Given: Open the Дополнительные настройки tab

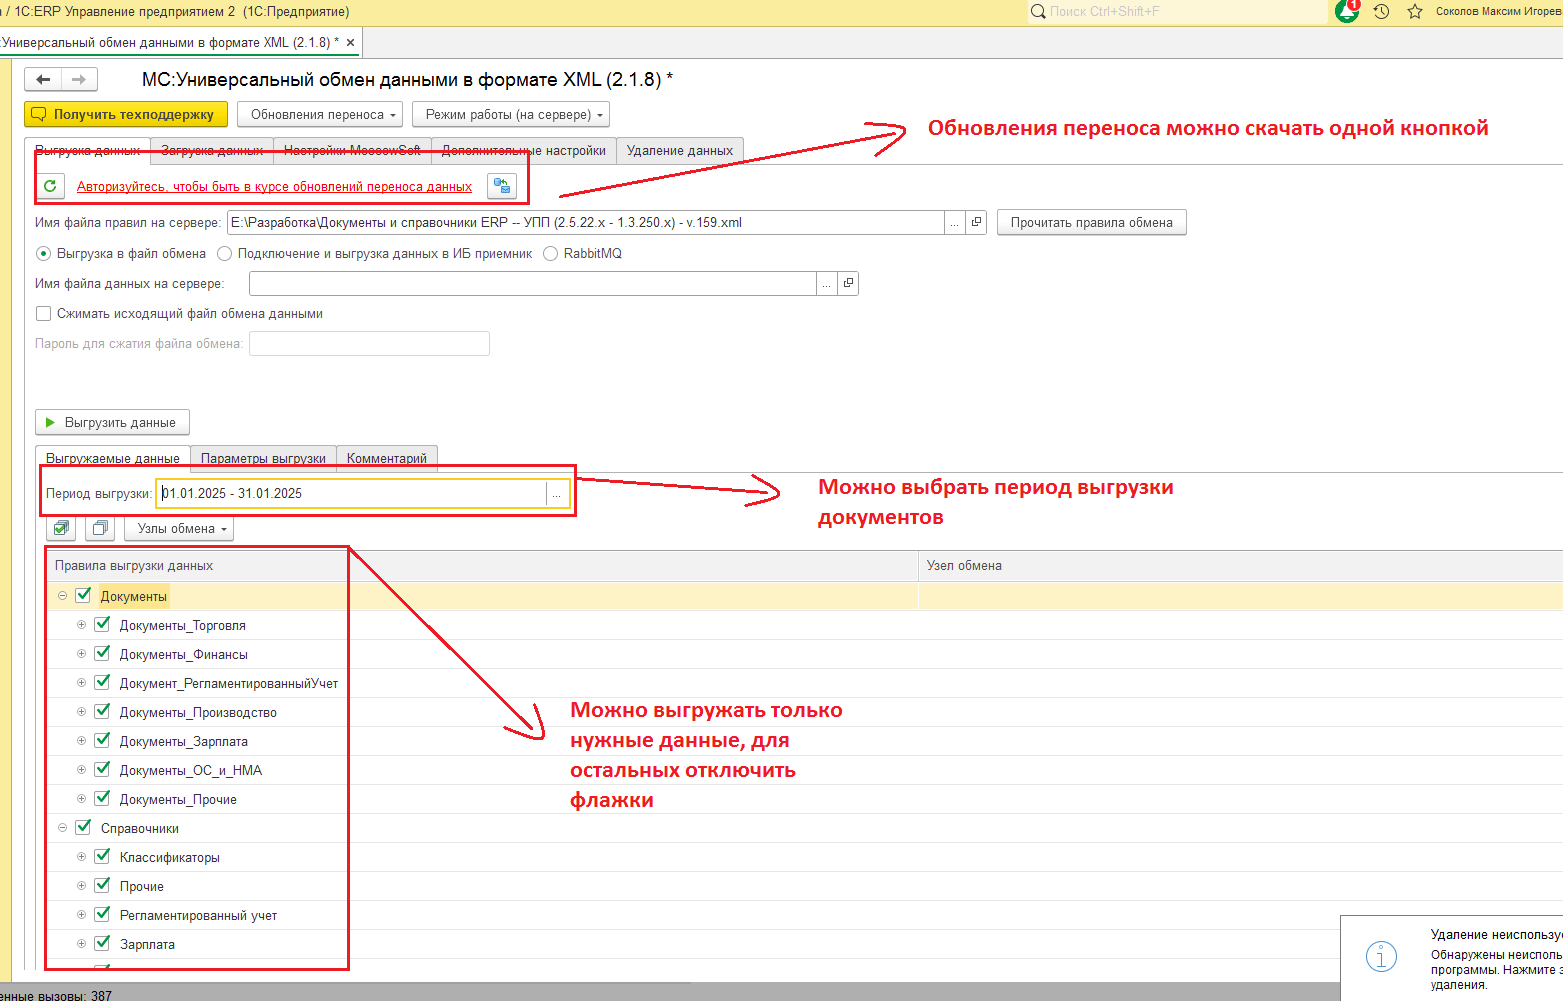Looking at the screenshot, I should [524, 151].
